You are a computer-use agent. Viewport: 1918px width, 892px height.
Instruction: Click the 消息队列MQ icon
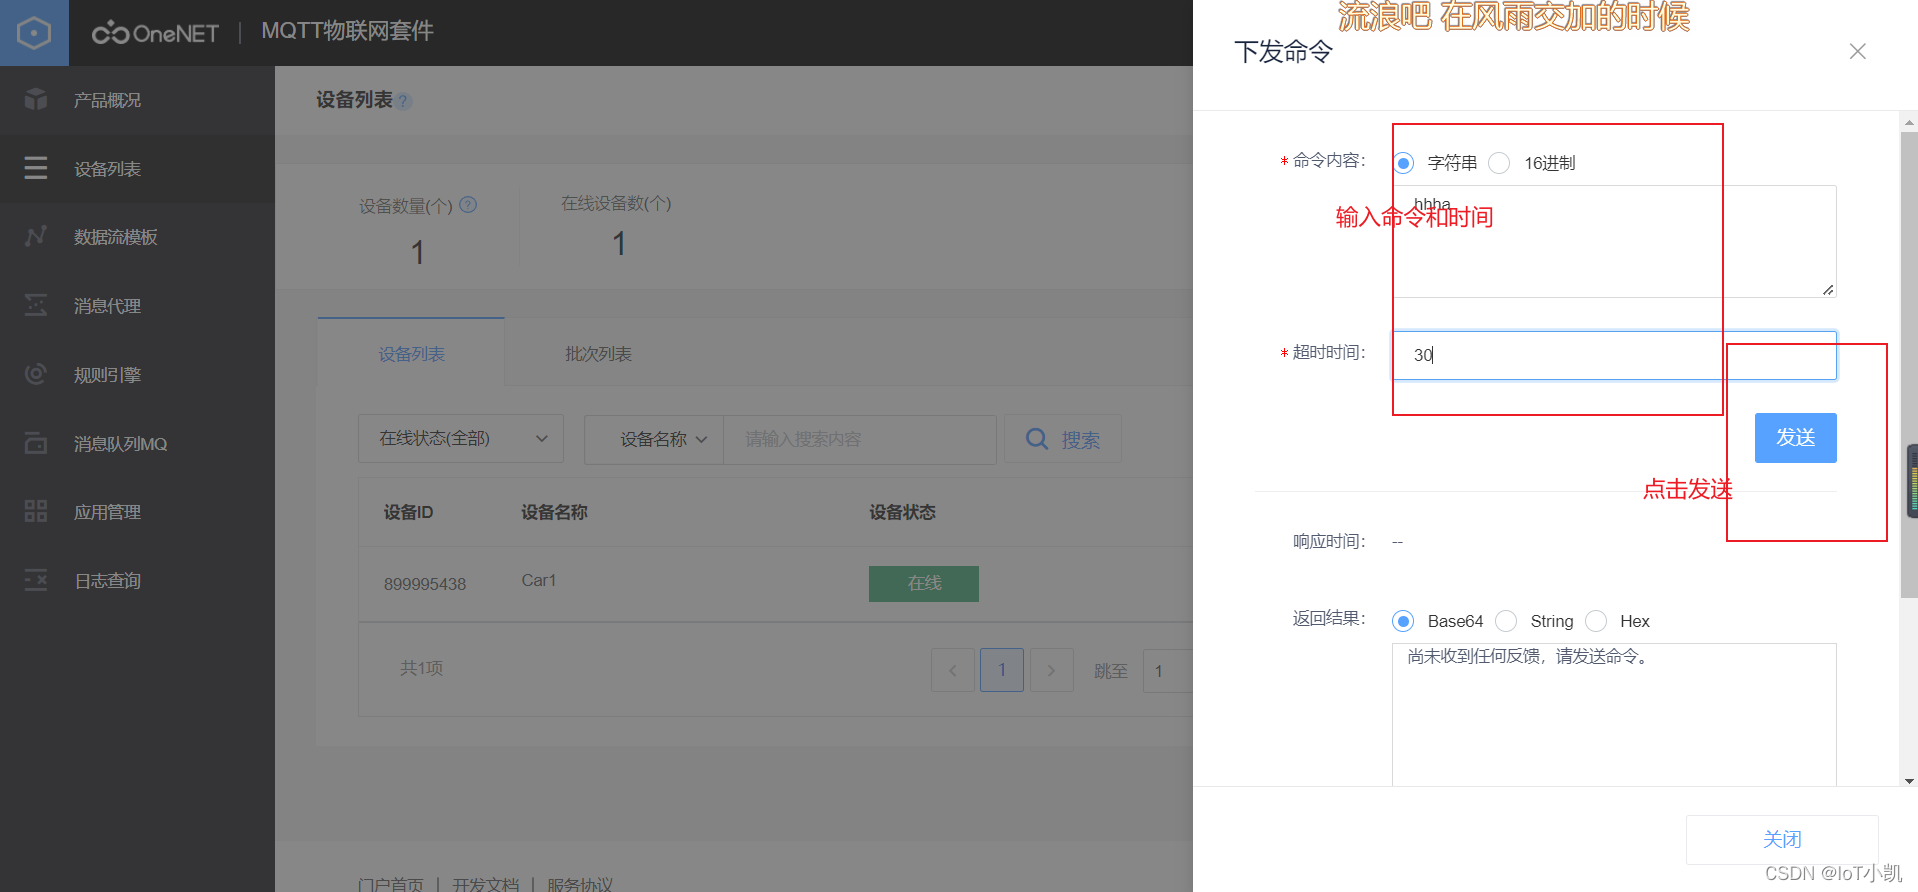point(36,443)
